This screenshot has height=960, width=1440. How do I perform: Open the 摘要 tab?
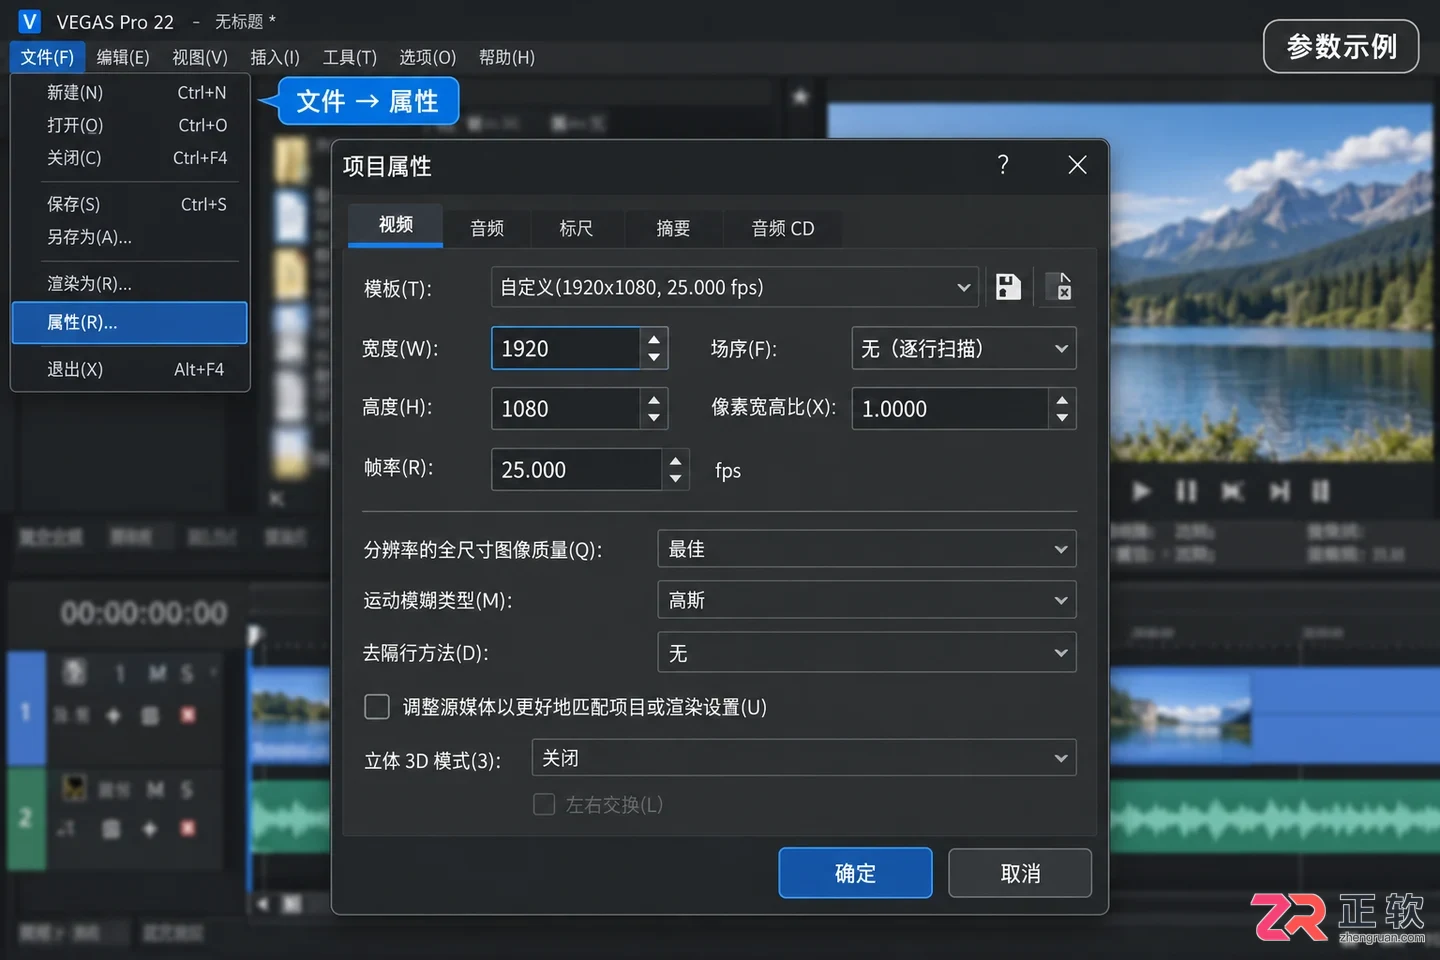pyautogui.click(x=673, y=228)
